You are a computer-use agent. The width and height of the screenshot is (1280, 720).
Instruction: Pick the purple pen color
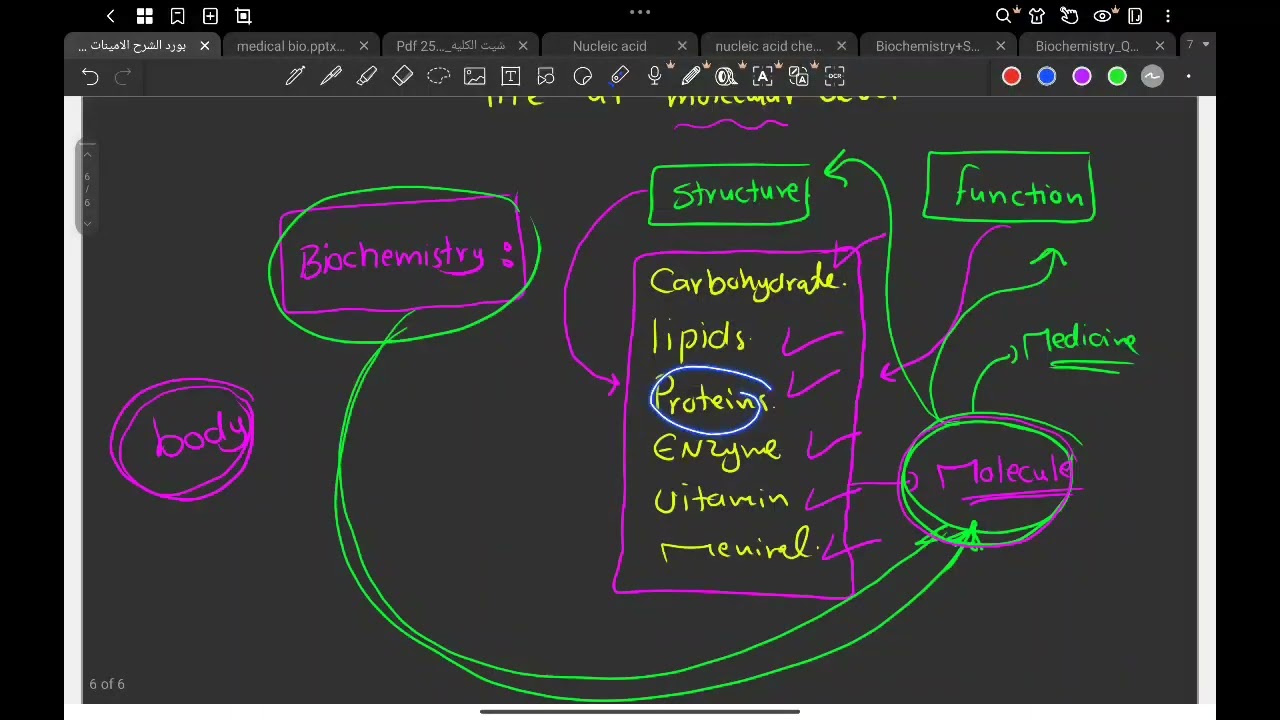point(1082,76)
